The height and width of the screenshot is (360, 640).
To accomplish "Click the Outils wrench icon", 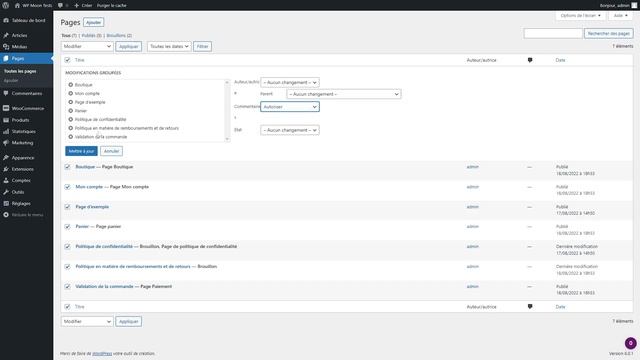I will tap(6, 192).
